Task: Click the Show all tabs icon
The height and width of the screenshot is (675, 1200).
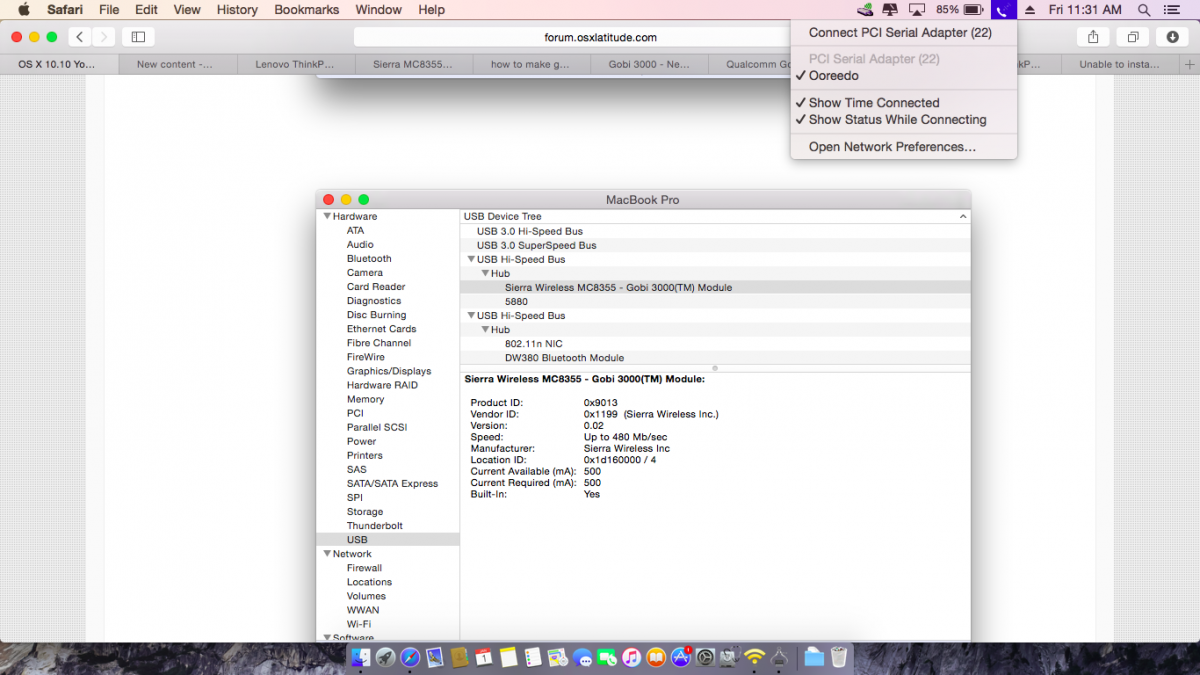Action: coord(1133,37)
